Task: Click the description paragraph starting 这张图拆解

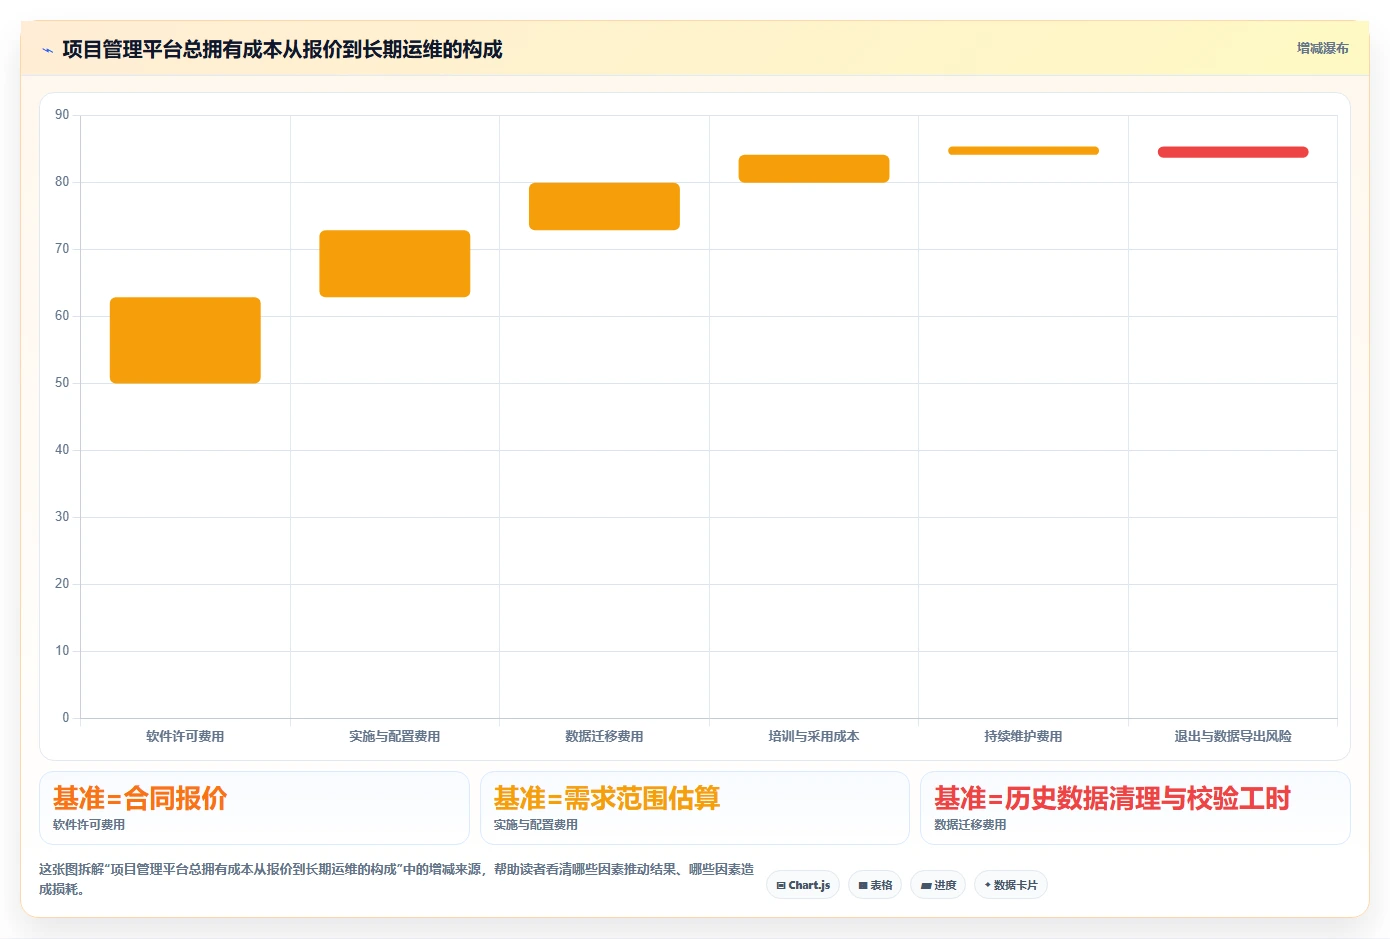Action: point(397,879)
